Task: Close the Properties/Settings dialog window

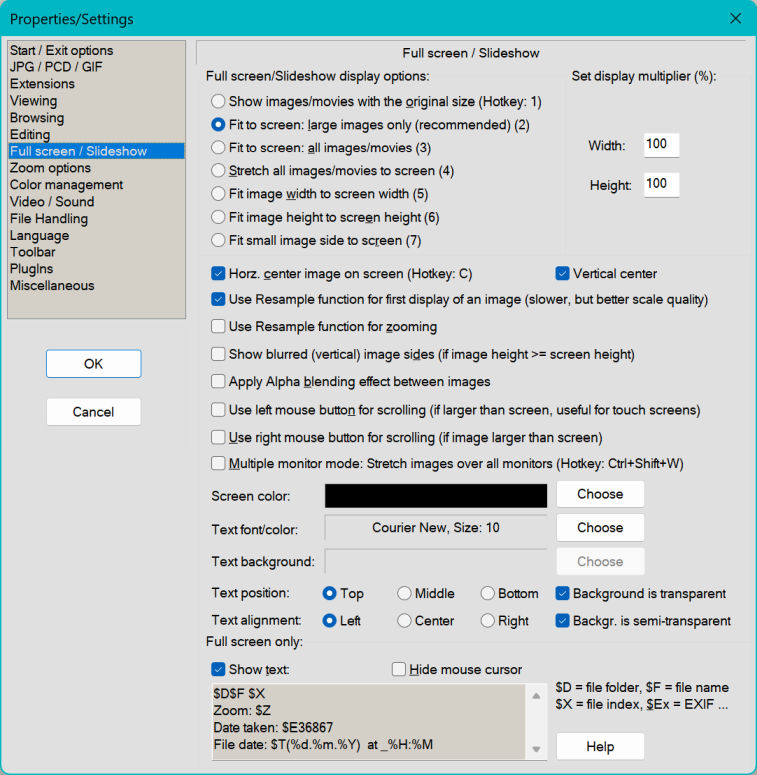Action: (735, 19)
